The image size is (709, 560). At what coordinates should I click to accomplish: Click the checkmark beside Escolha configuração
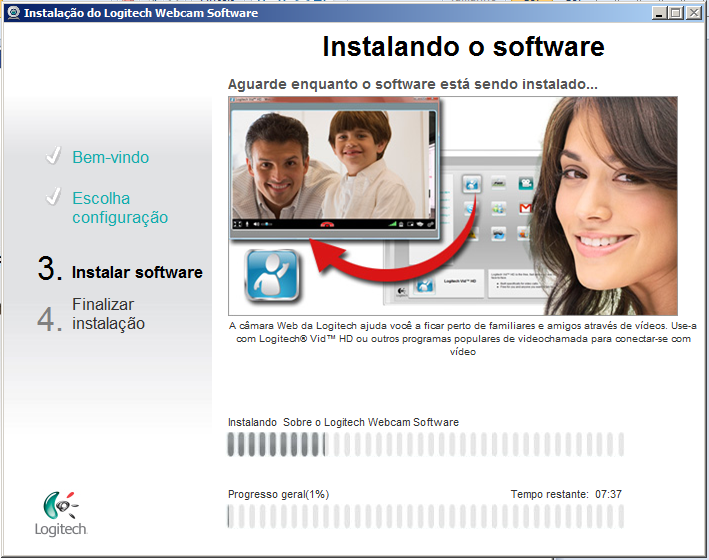click(x=54, y=198)
